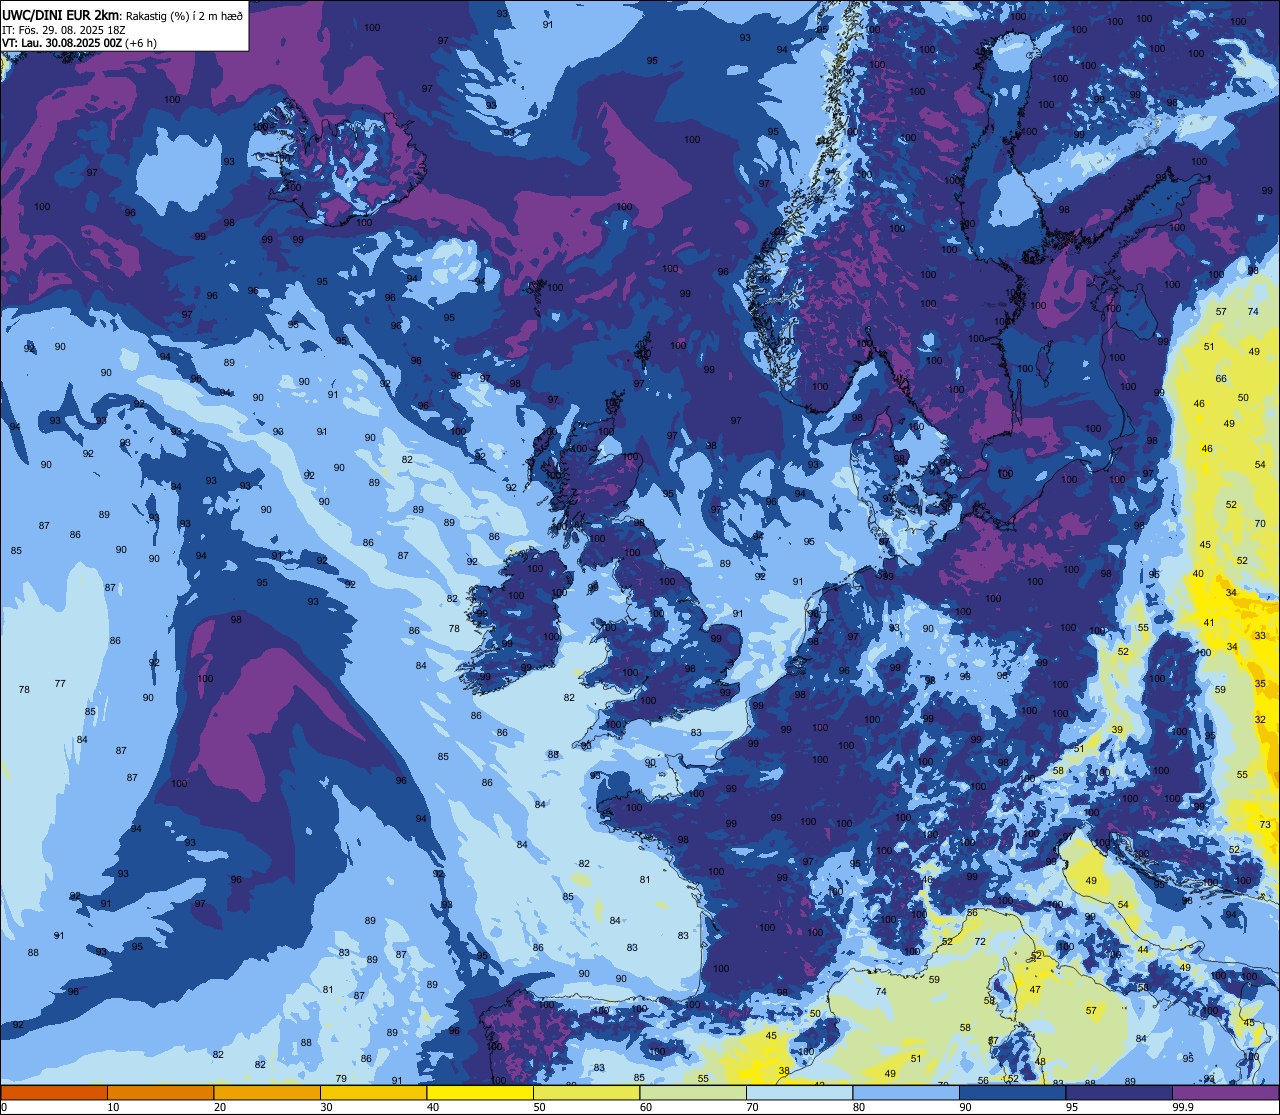This screenshot has width=1280, height=1115.
Task: Click the legend label "70"
Action: tap(753, 1107)
